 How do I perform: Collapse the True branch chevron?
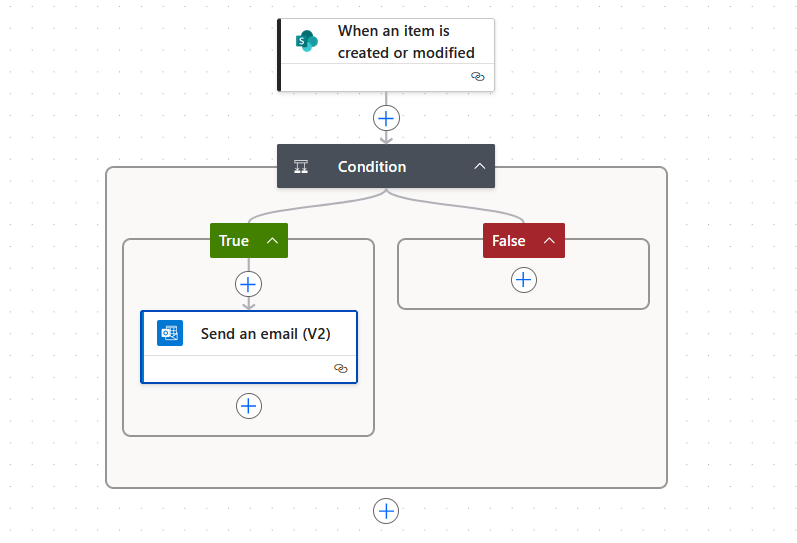pyautogui.click(x=272, y=240)
